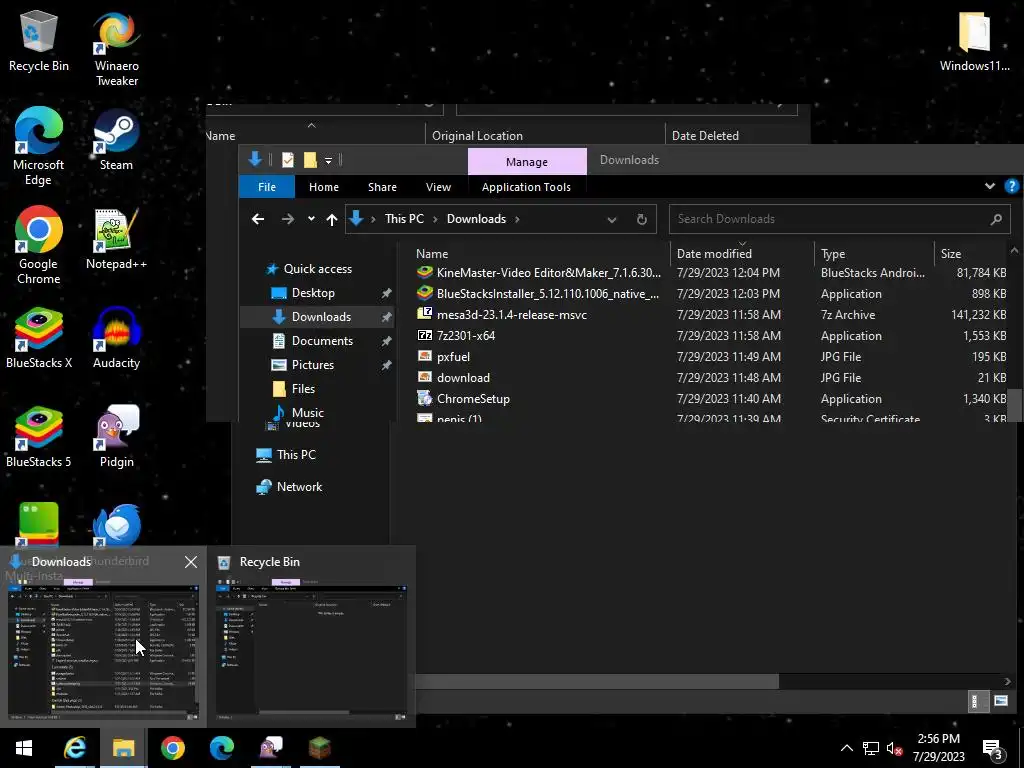This screenshot has height=768, width=1024.
Task: Select Desktop in the navigation pane
Action: tap(313, 293)
